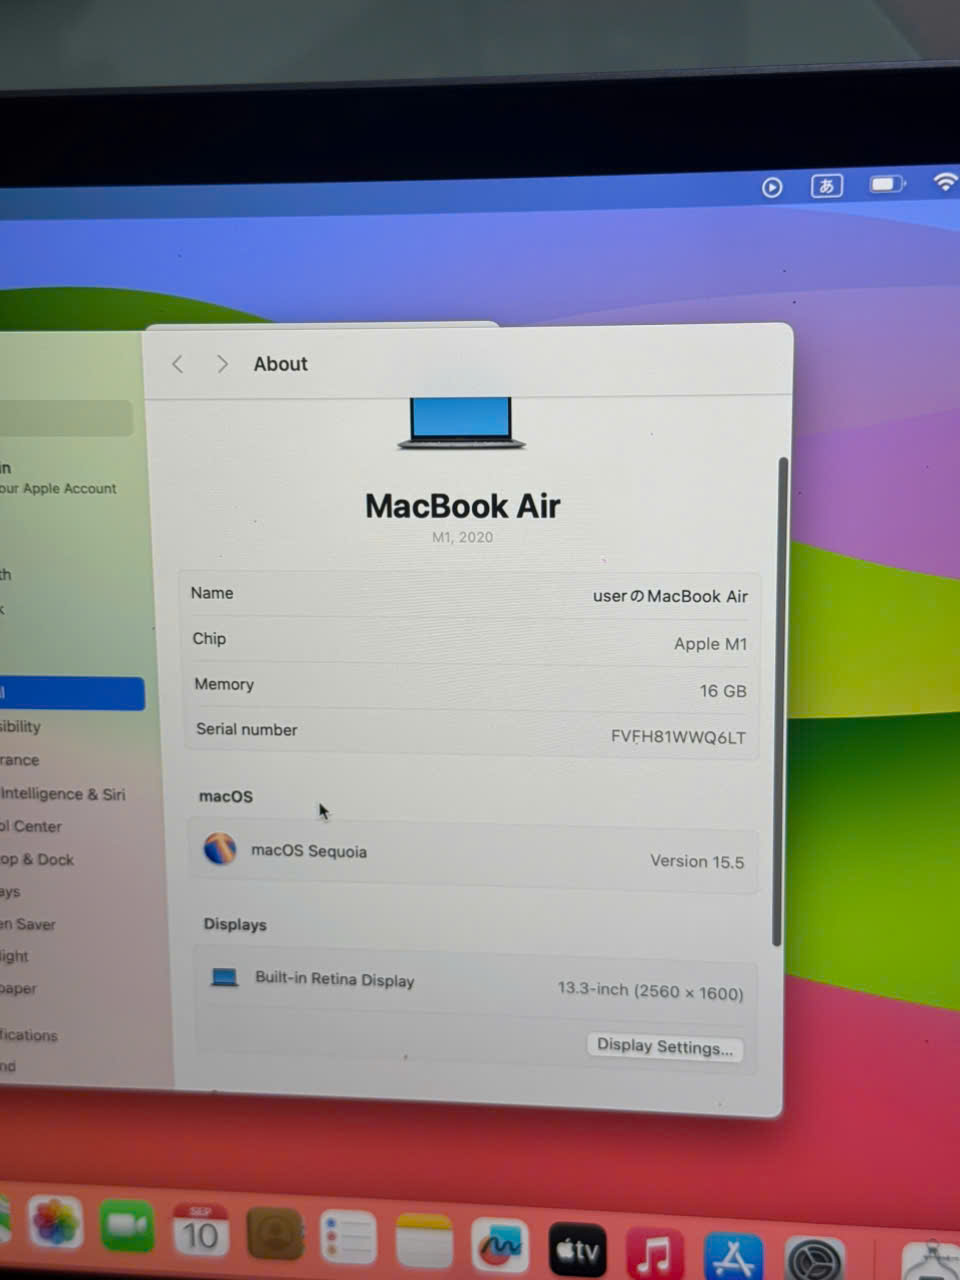Select the Notifications sidebar item

pos(29,1035)
